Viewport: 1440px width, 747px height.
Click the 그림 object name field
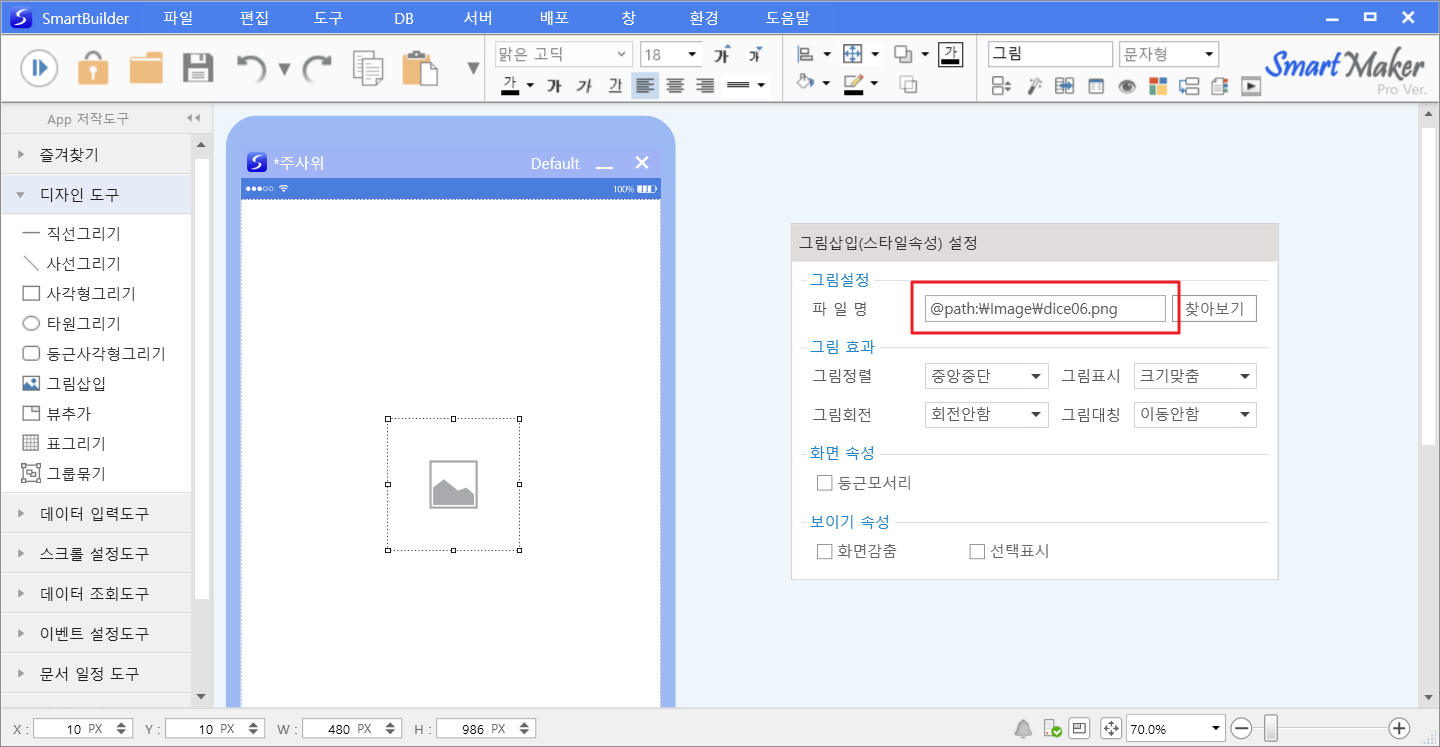1050,54
